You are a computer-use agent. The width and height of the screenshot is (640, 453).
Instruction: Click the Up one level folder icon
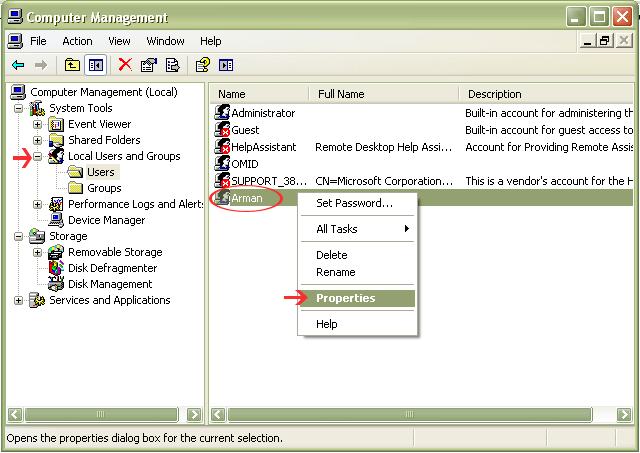pyautogui.click(x=72, y=65)
